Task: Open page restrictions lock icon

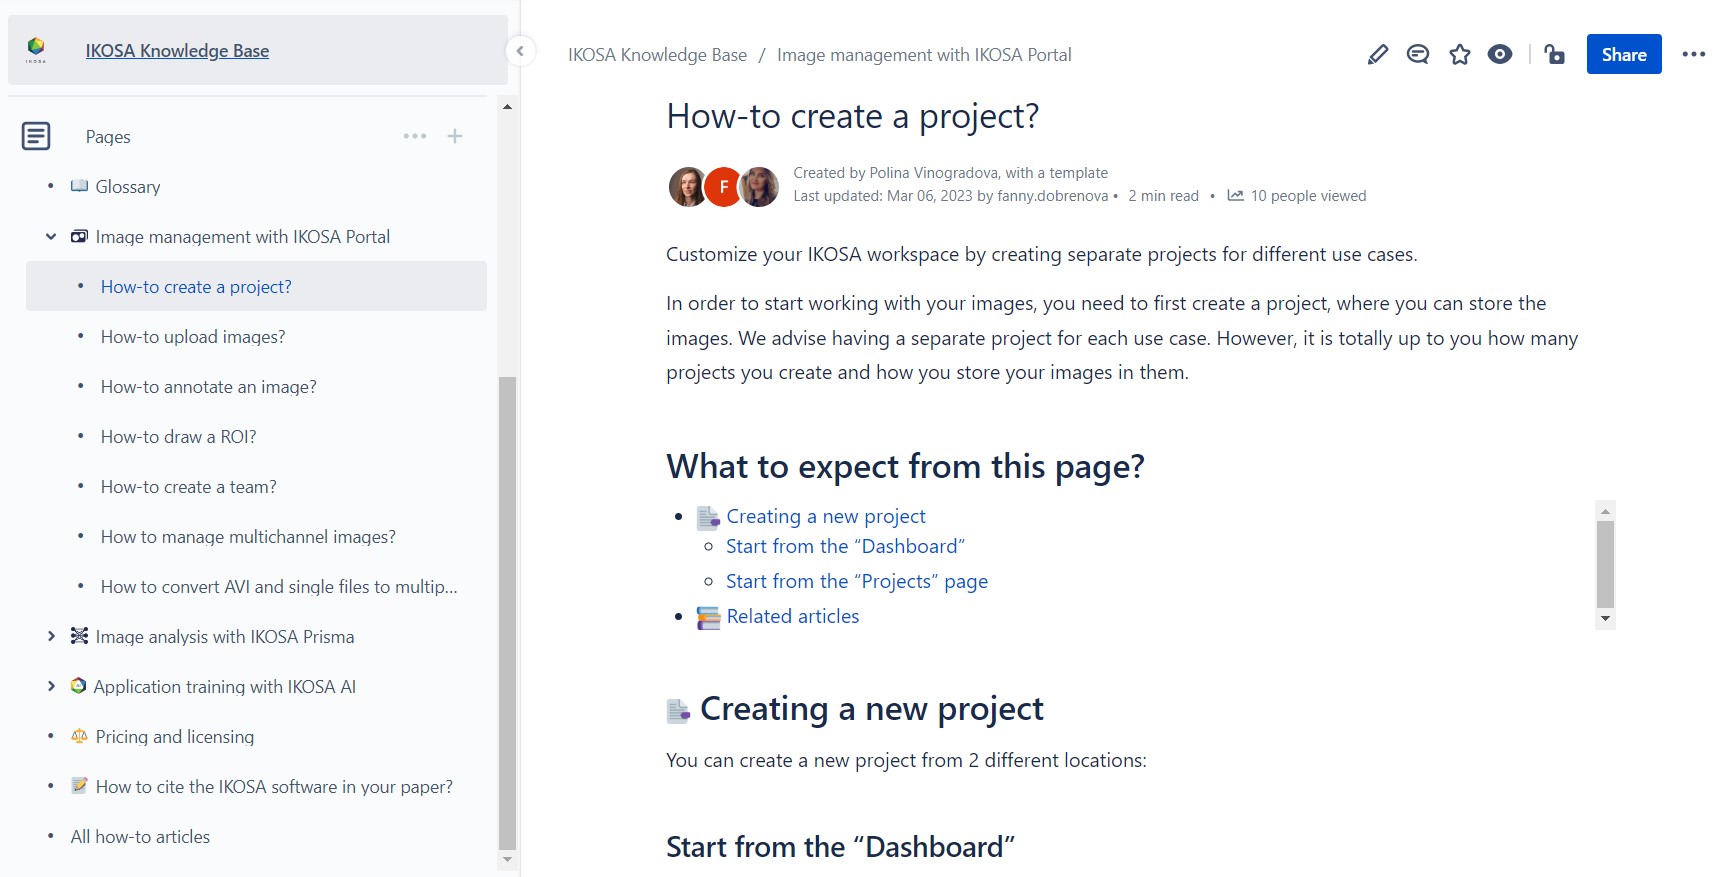Action: point(1554,55)
